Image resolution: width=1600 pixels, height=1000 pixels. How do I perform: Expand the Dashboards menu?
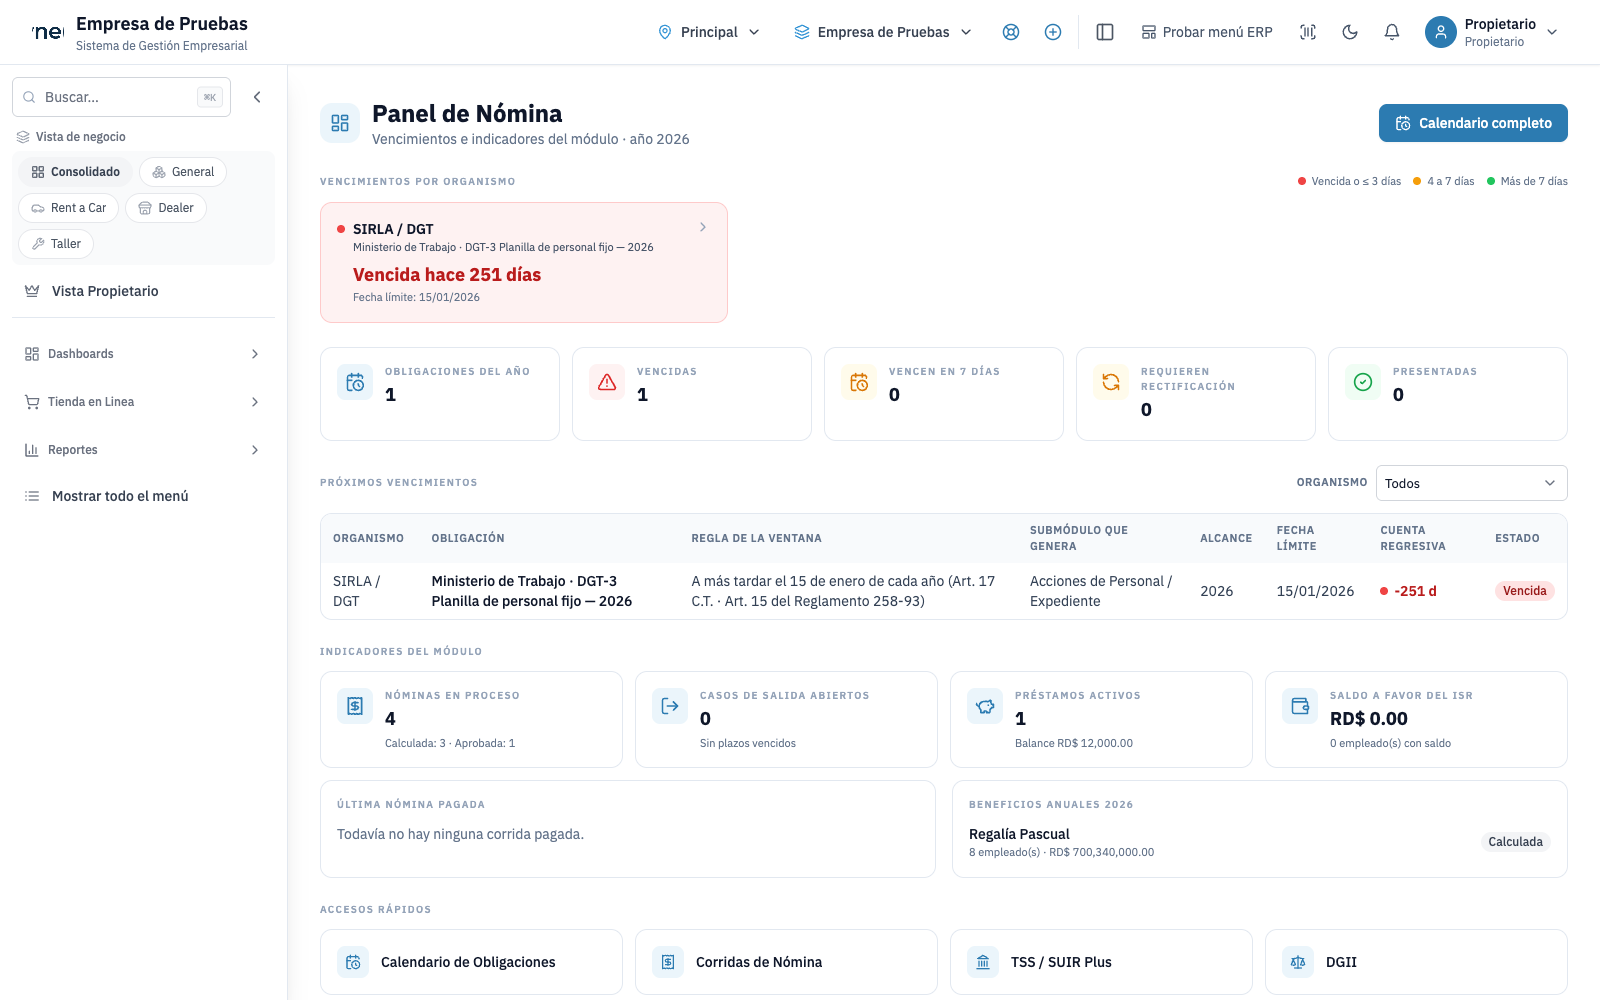pyautogui.click(x=143, y=354)
